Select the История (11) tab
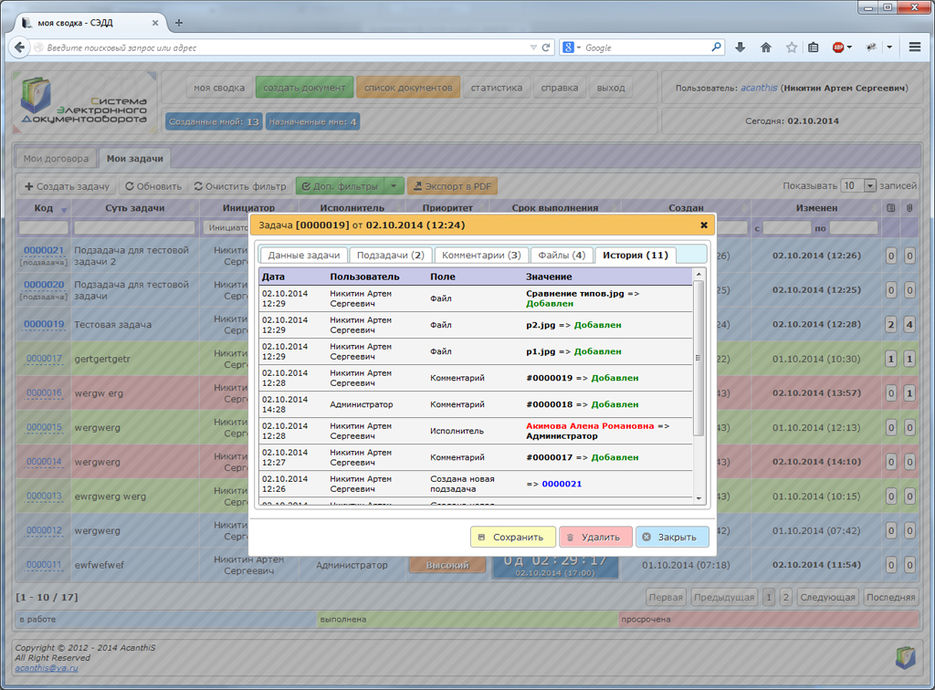Screen dimensions: 935x690 coord(636,255)
